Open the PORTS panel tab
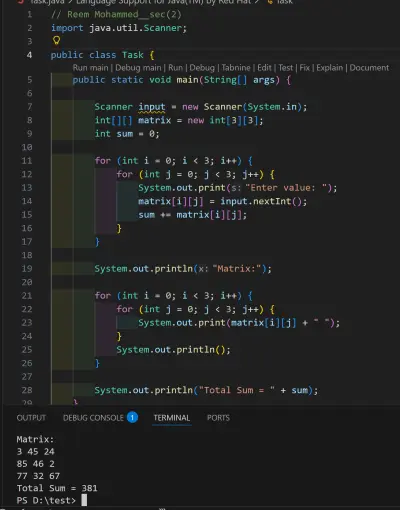 (218, 418)
